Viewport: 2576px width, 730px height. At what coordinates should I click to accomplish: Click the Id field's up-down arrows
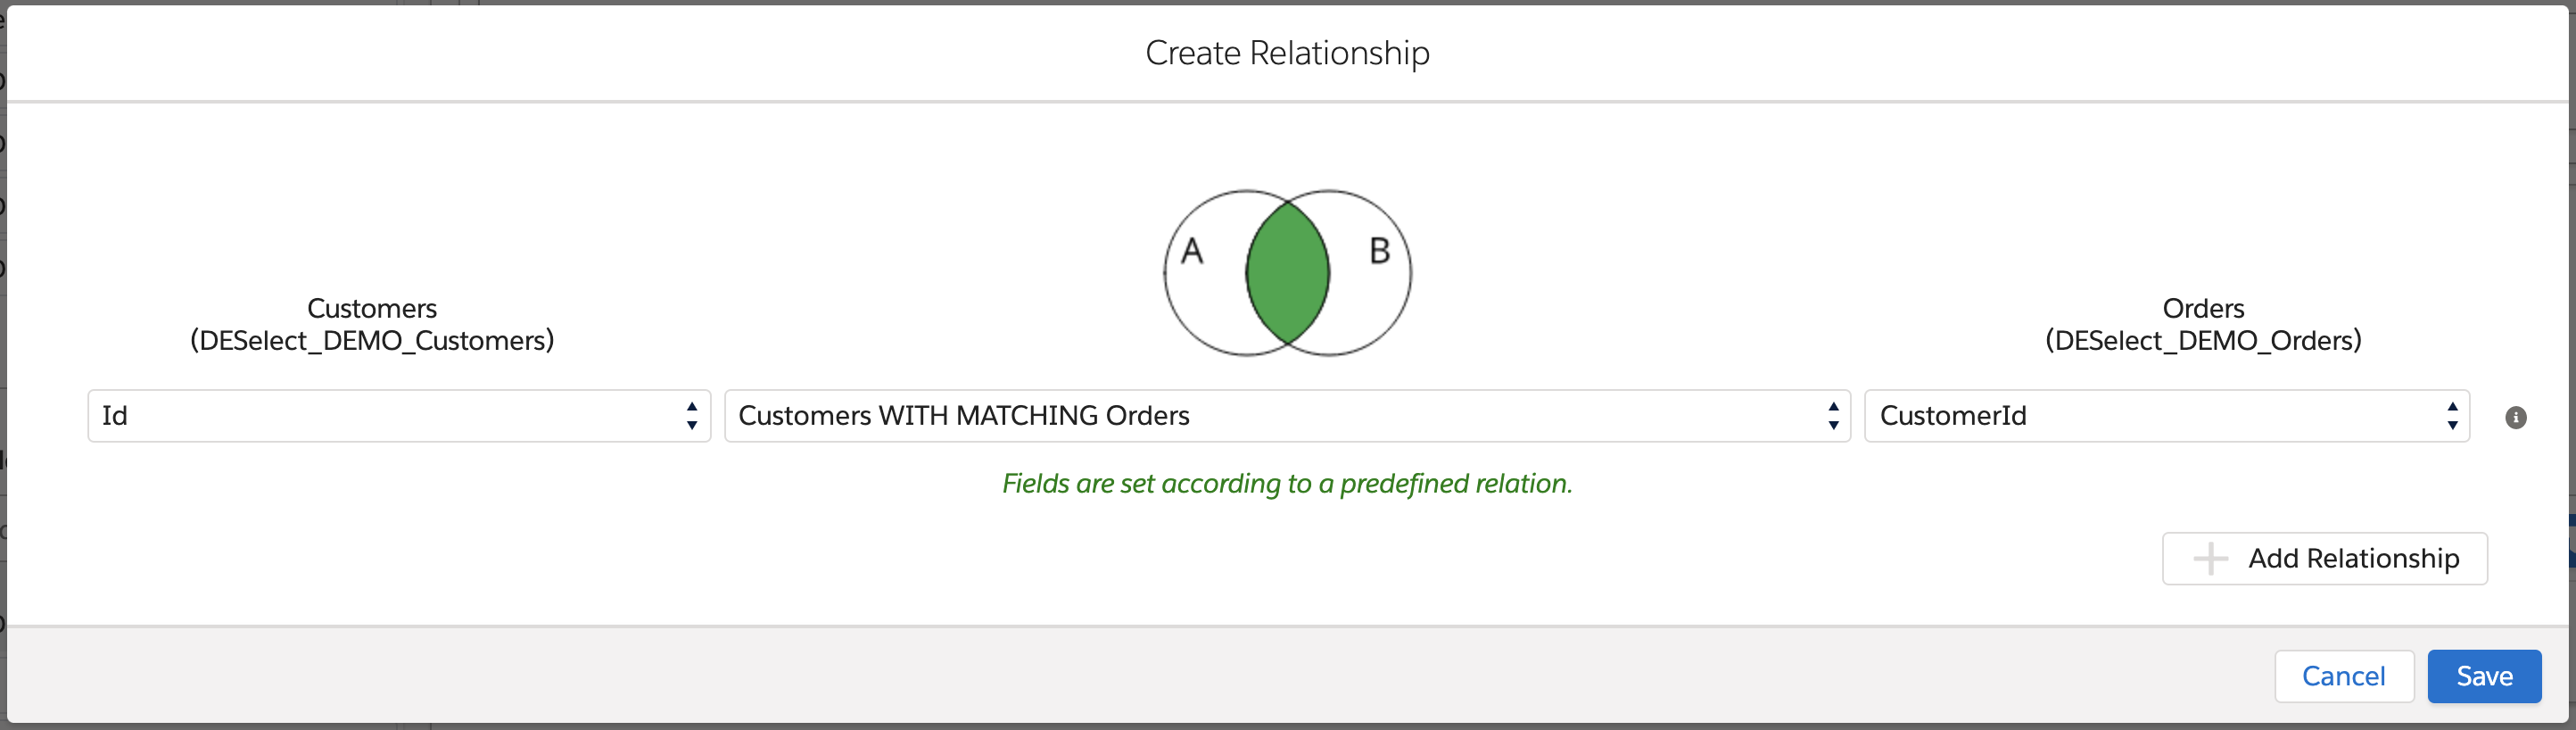coord(691,416)
